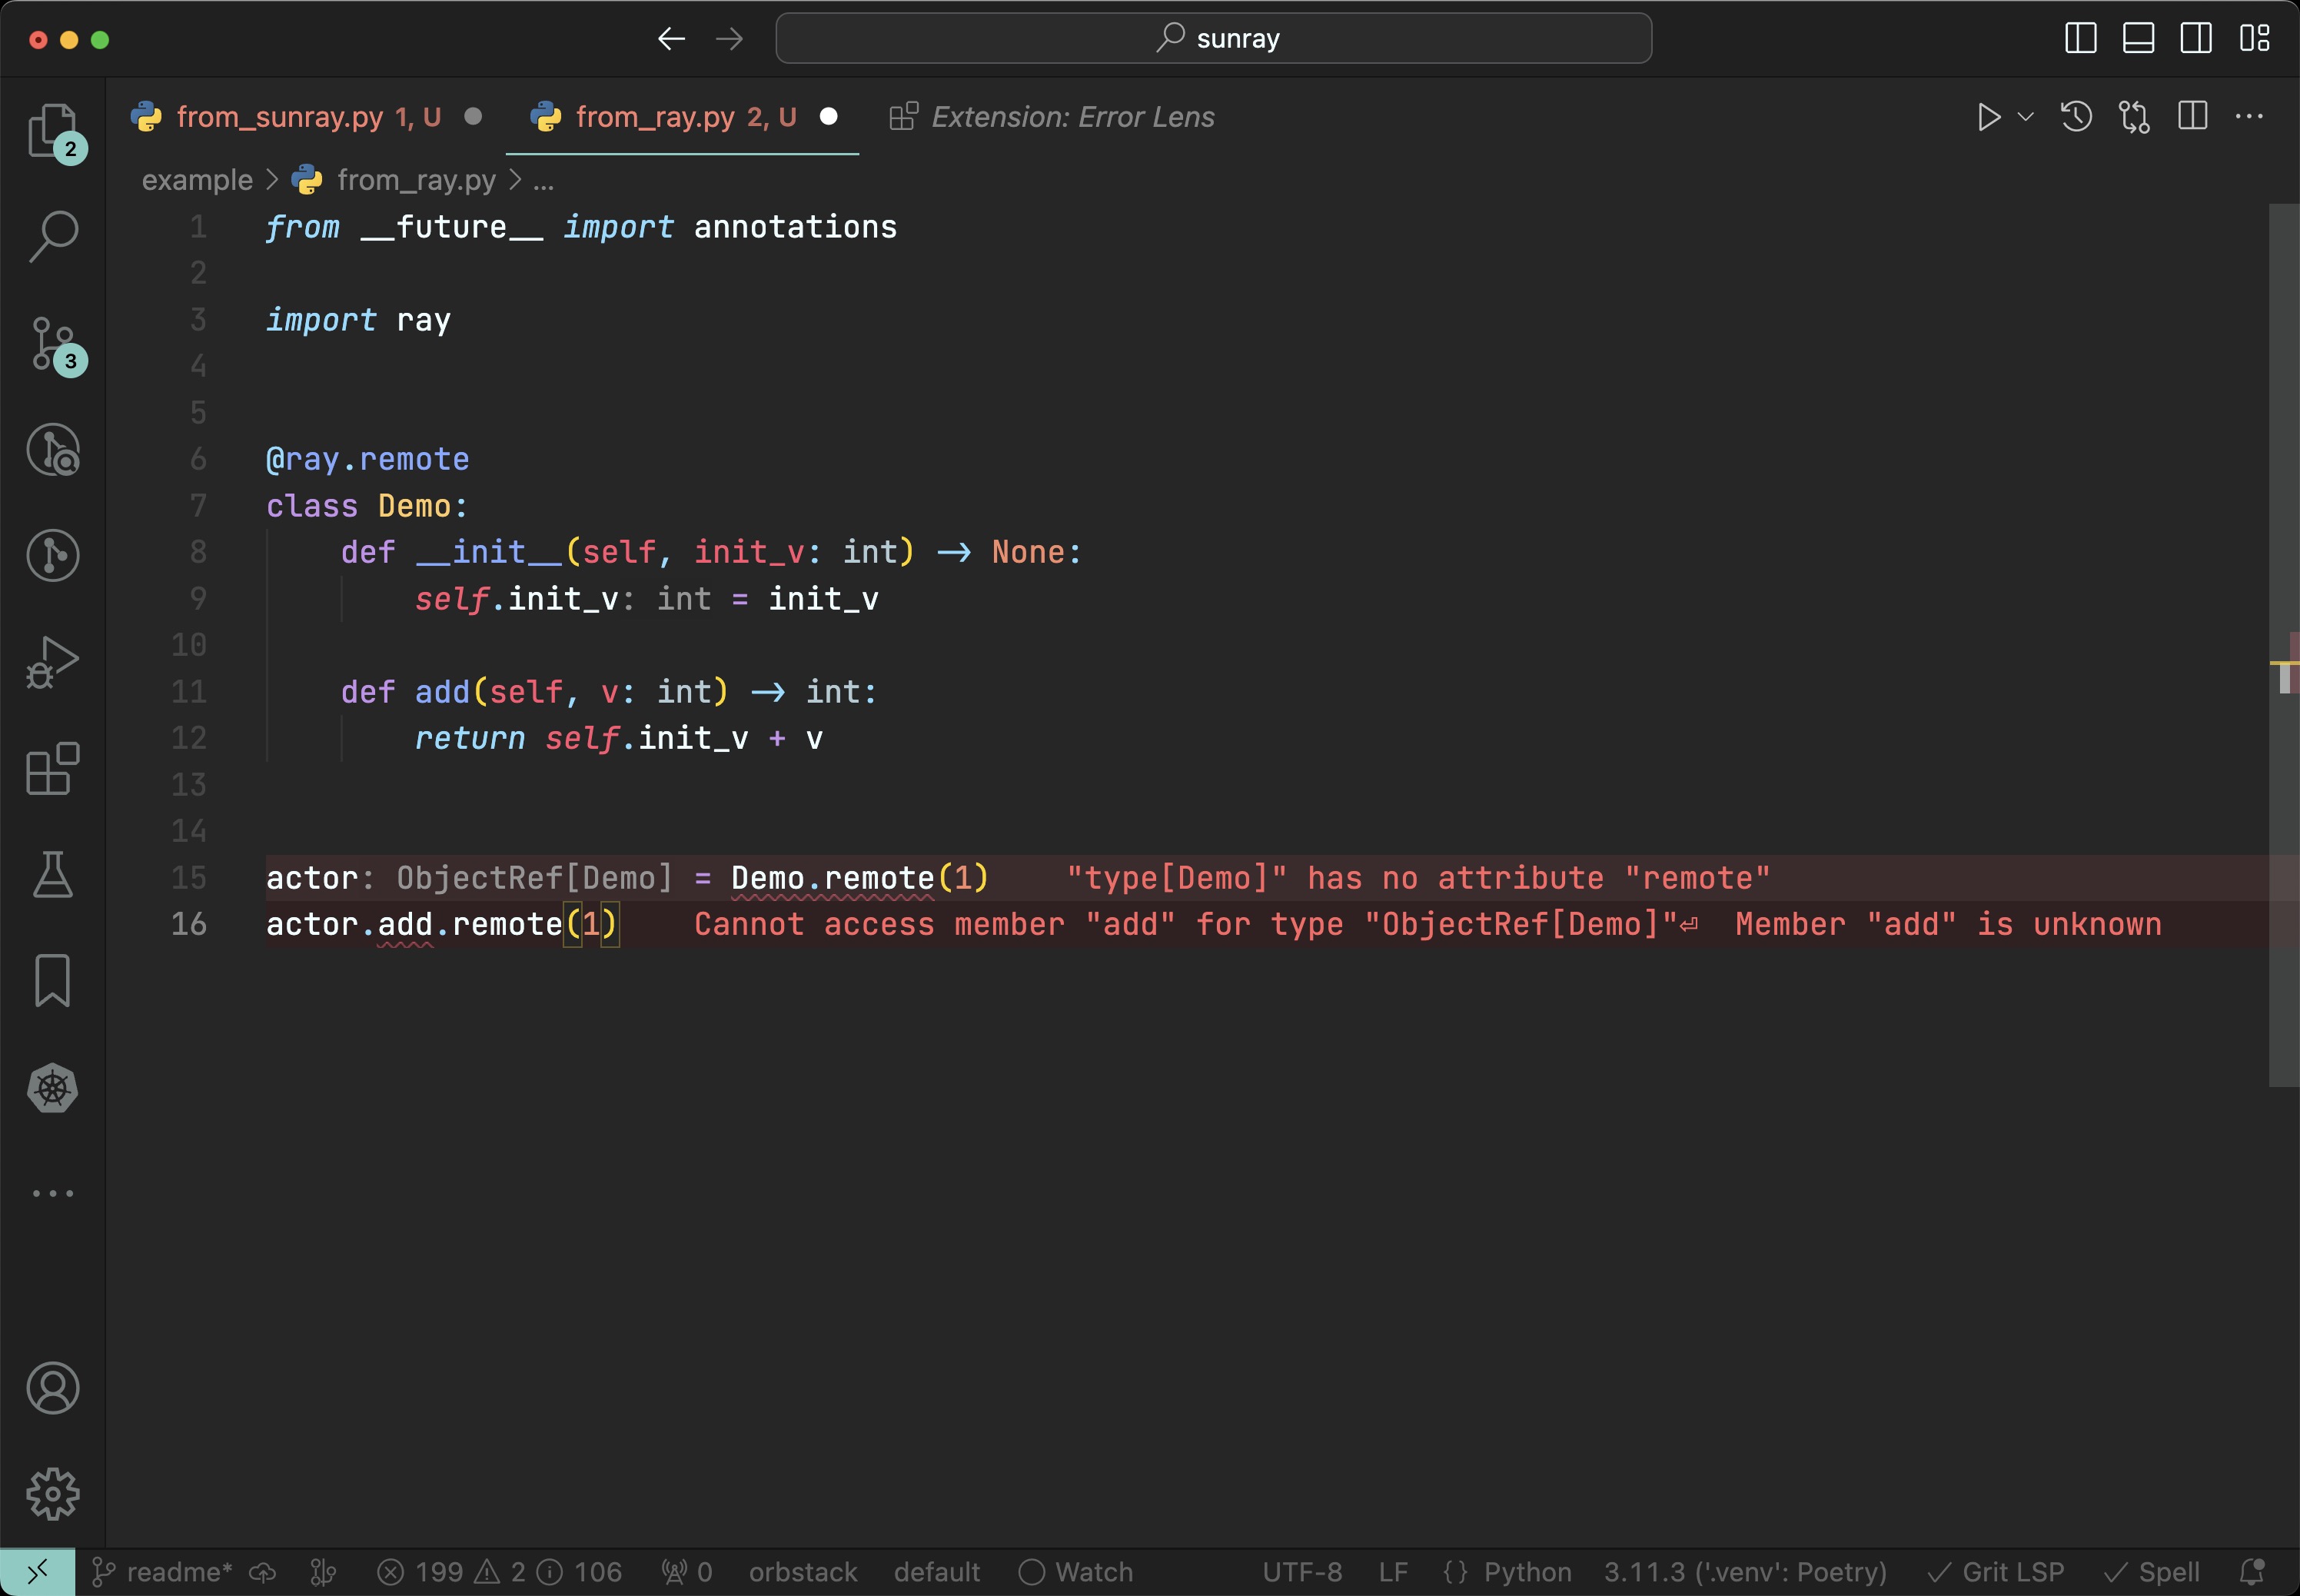Expand the run button dropdown arrow

point(2026,117)
